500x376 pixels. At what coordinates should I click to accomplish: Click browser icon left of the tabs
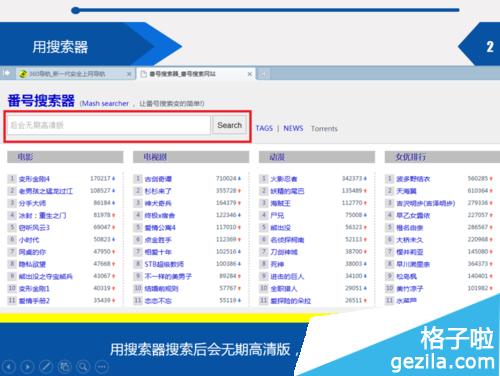pyautogui.click(x=7, y=73)
